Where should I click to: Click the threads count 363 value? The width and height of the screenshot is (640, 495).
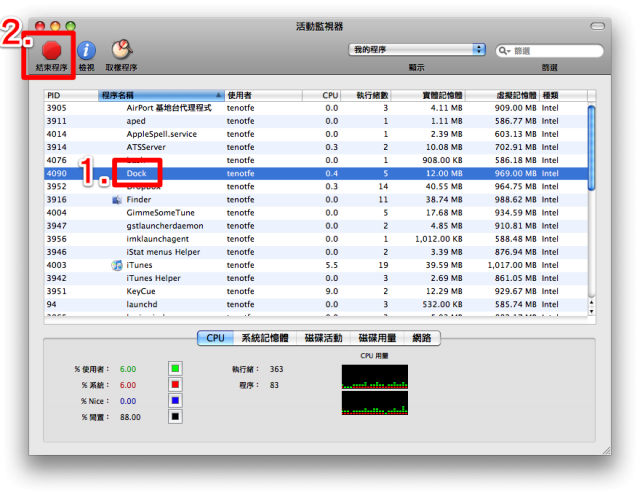click(x=276, y=369)
